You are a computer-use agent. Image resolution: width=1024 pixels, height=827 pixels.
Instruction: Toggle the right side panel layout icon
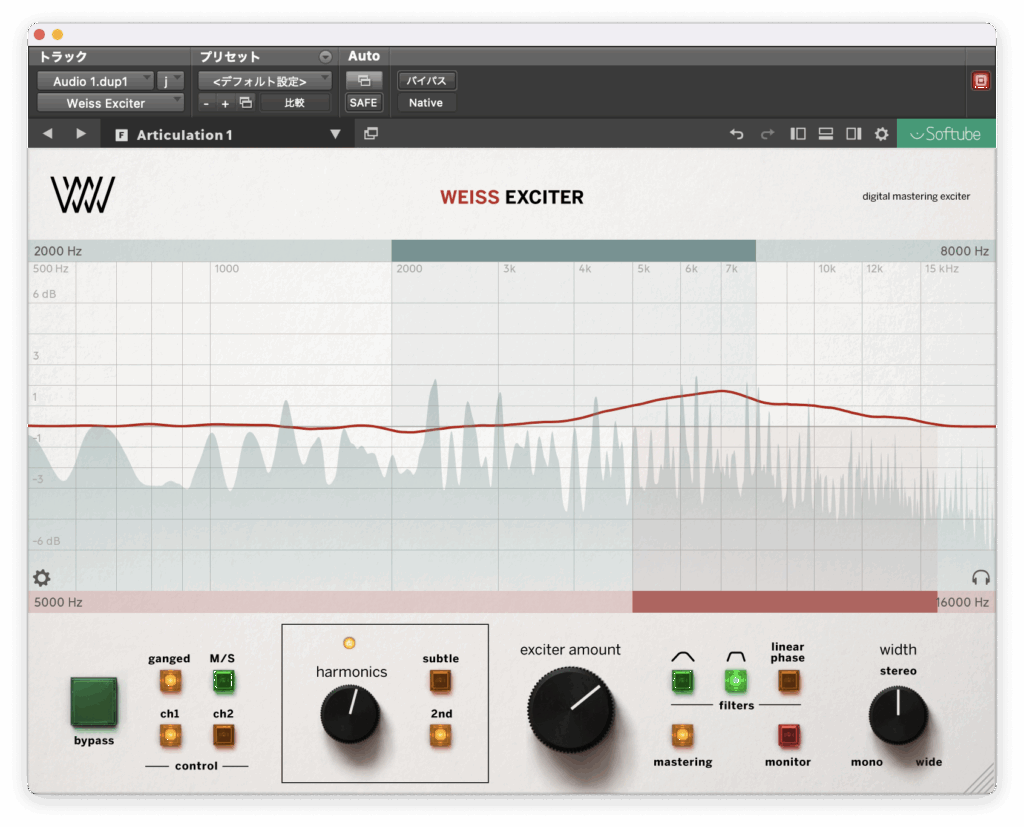coord(854,134)
